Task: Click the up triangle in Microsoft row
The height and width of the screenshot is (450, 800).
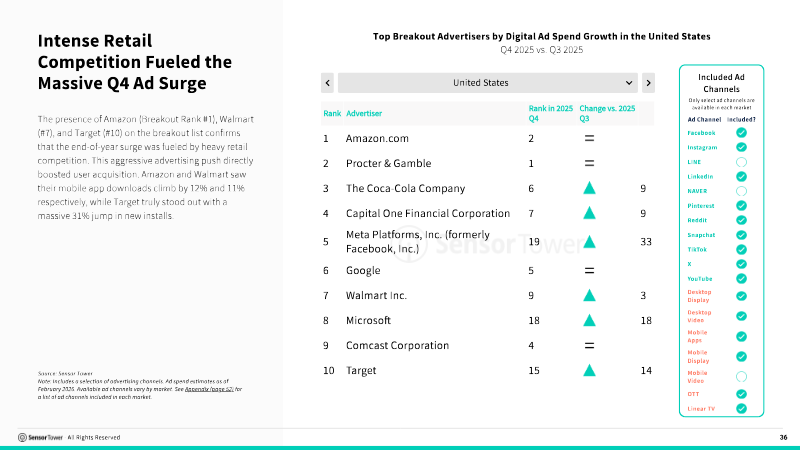Action: tap(589, 320)
